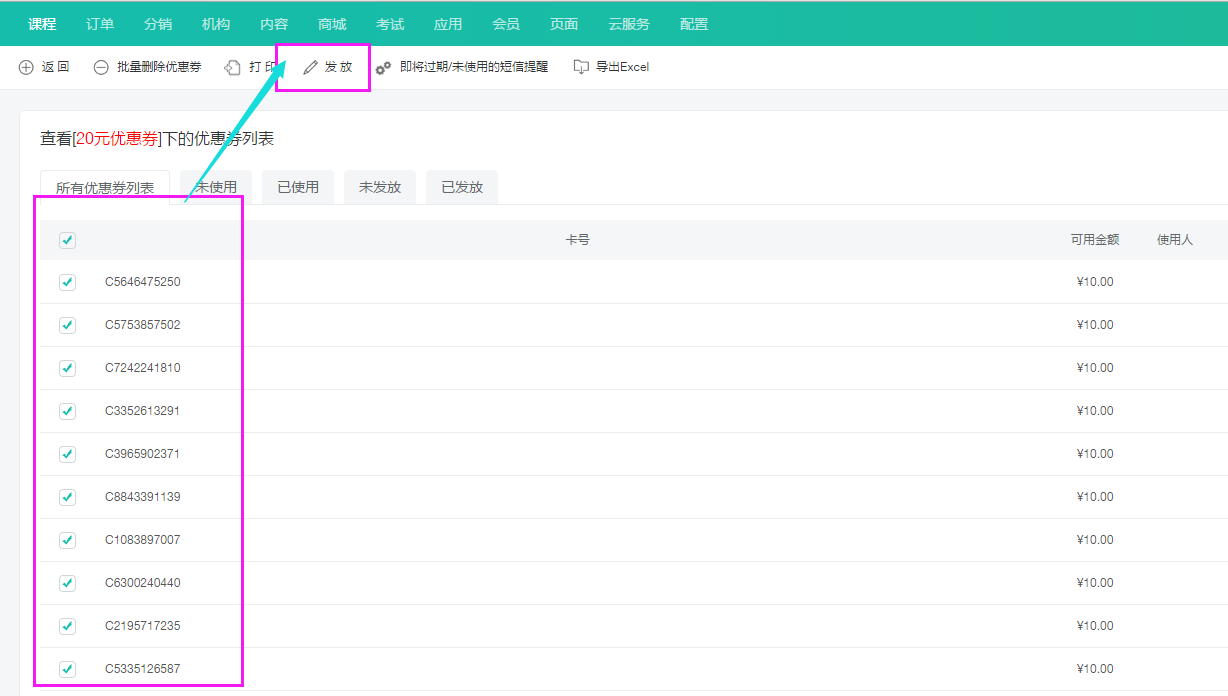Click the pencil icon for 发放
Image resolution: width=1228 pixels, height=696 pixels.
(310, 67)
